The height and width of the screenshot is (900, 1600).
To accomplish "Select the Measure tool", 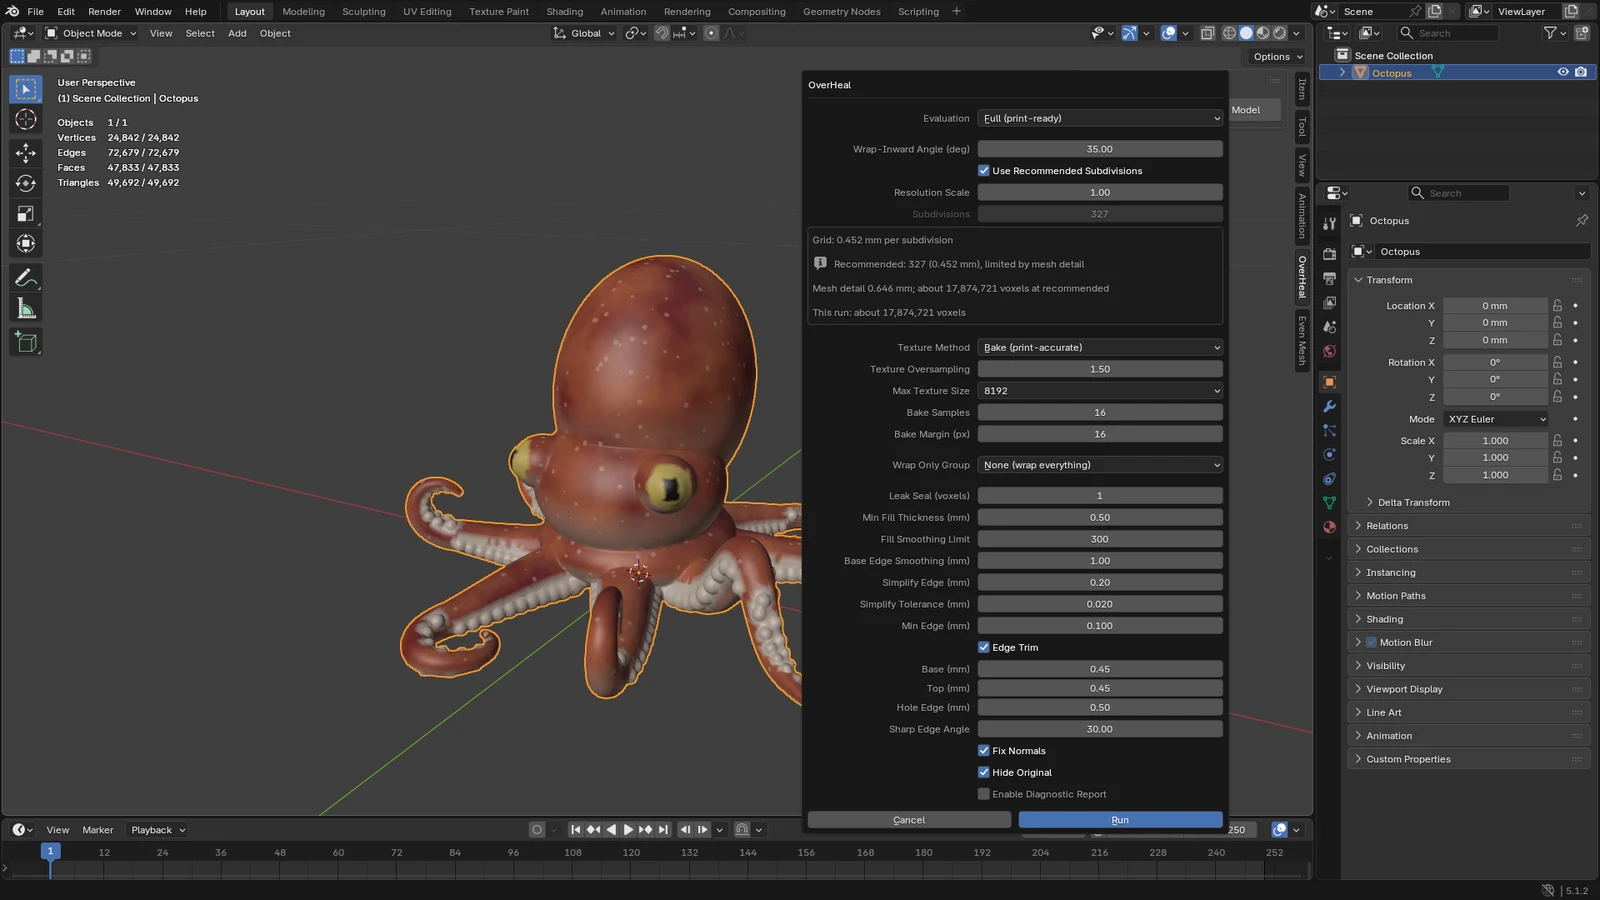I will pyautogui.click(x=26, y=309).
